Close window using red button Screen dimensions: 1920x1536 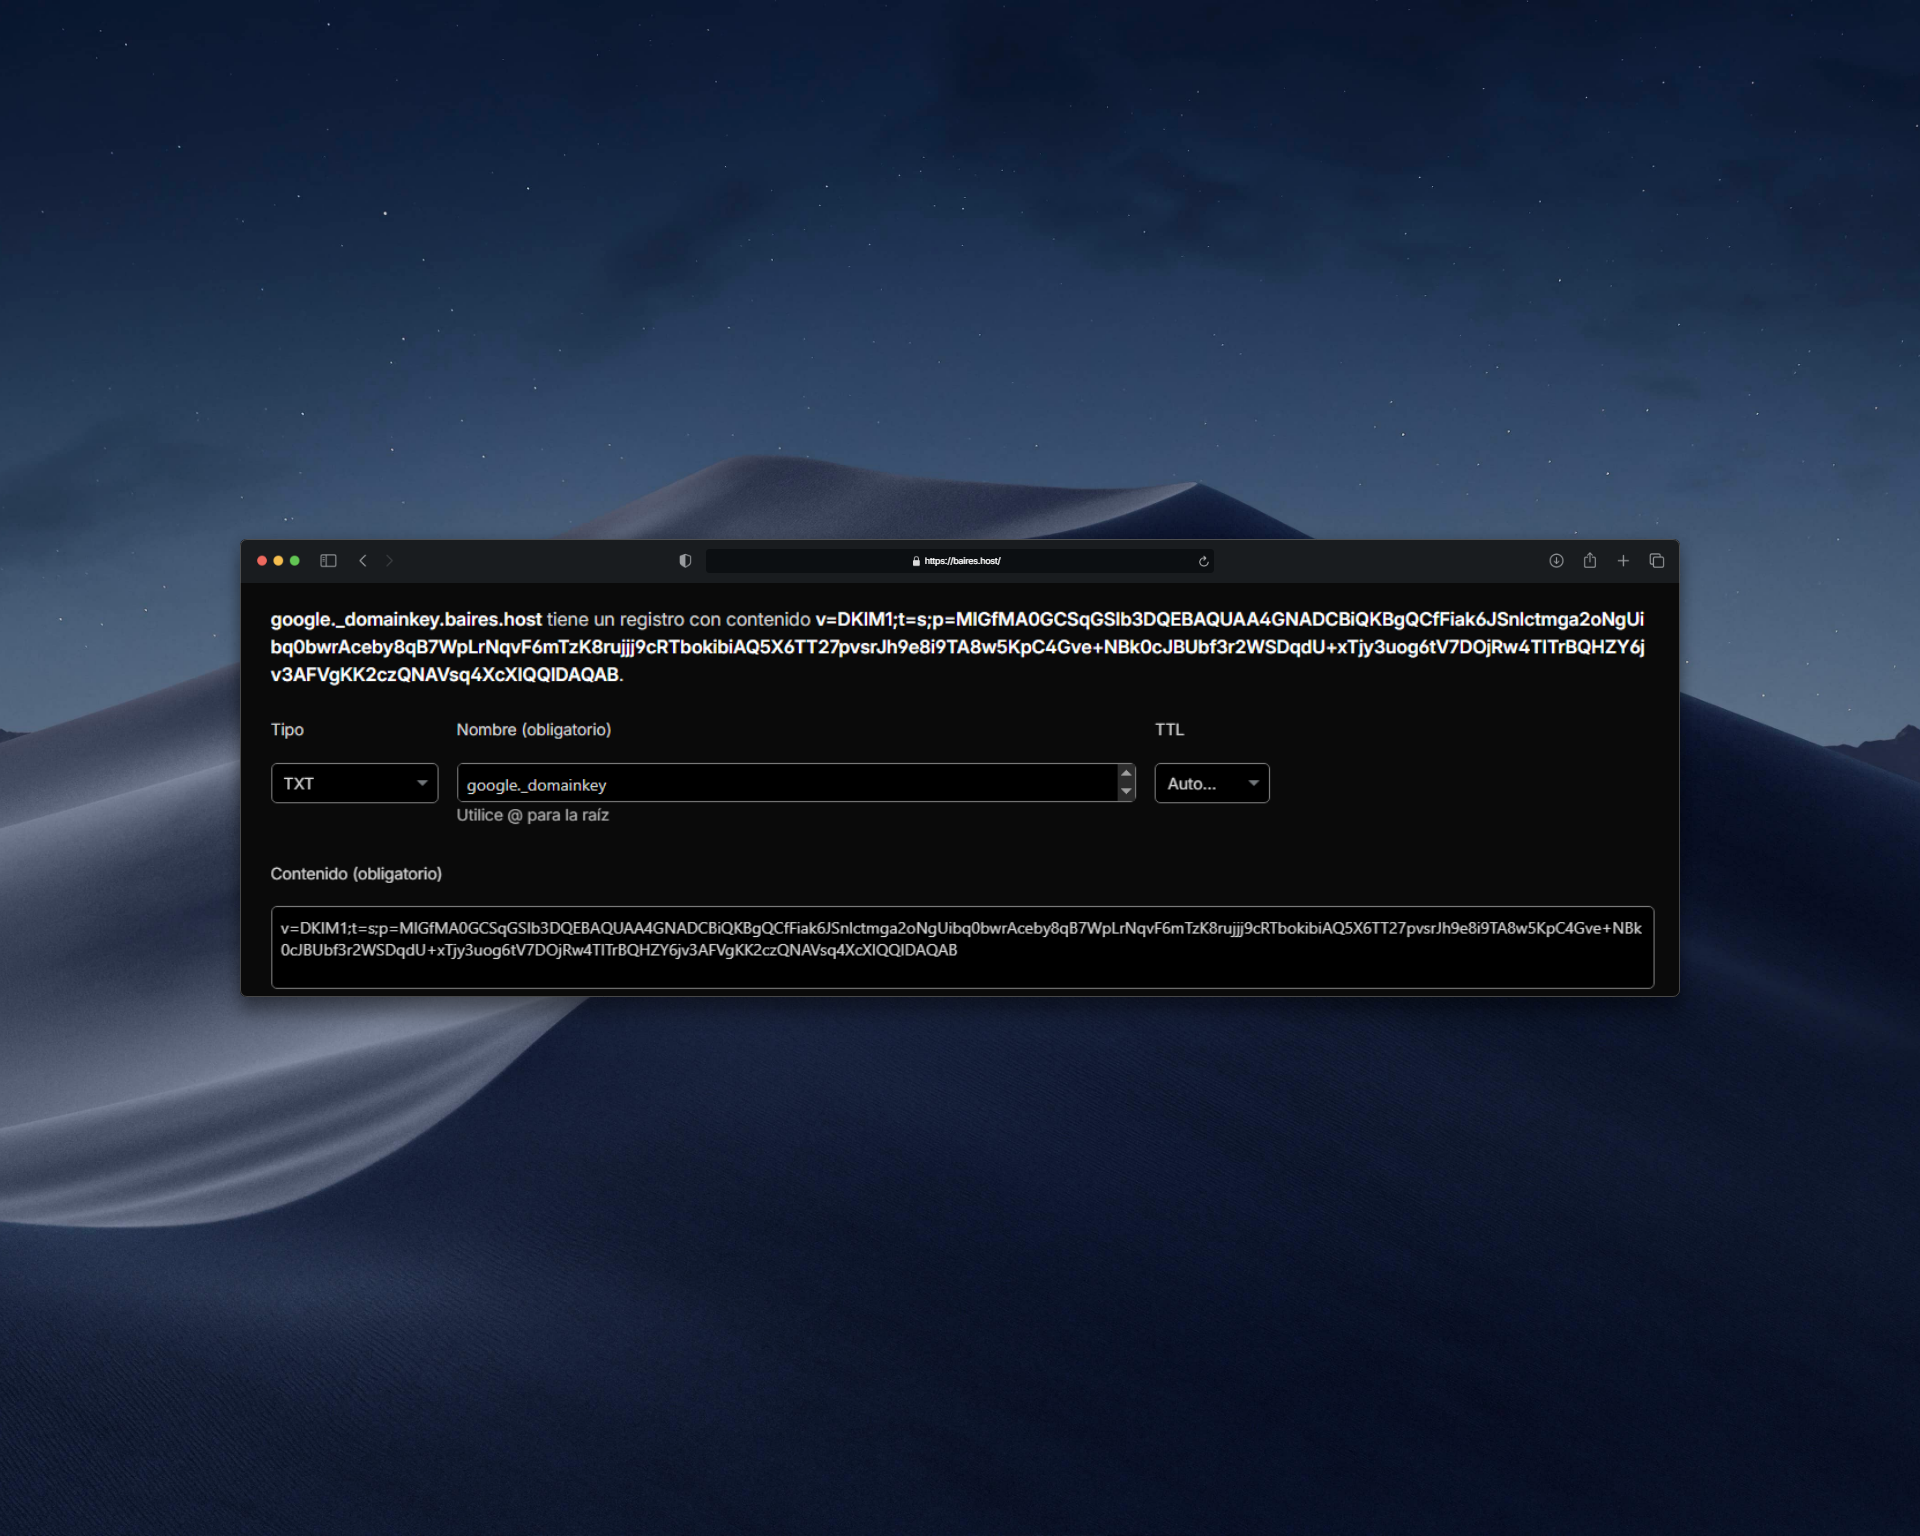262,561
